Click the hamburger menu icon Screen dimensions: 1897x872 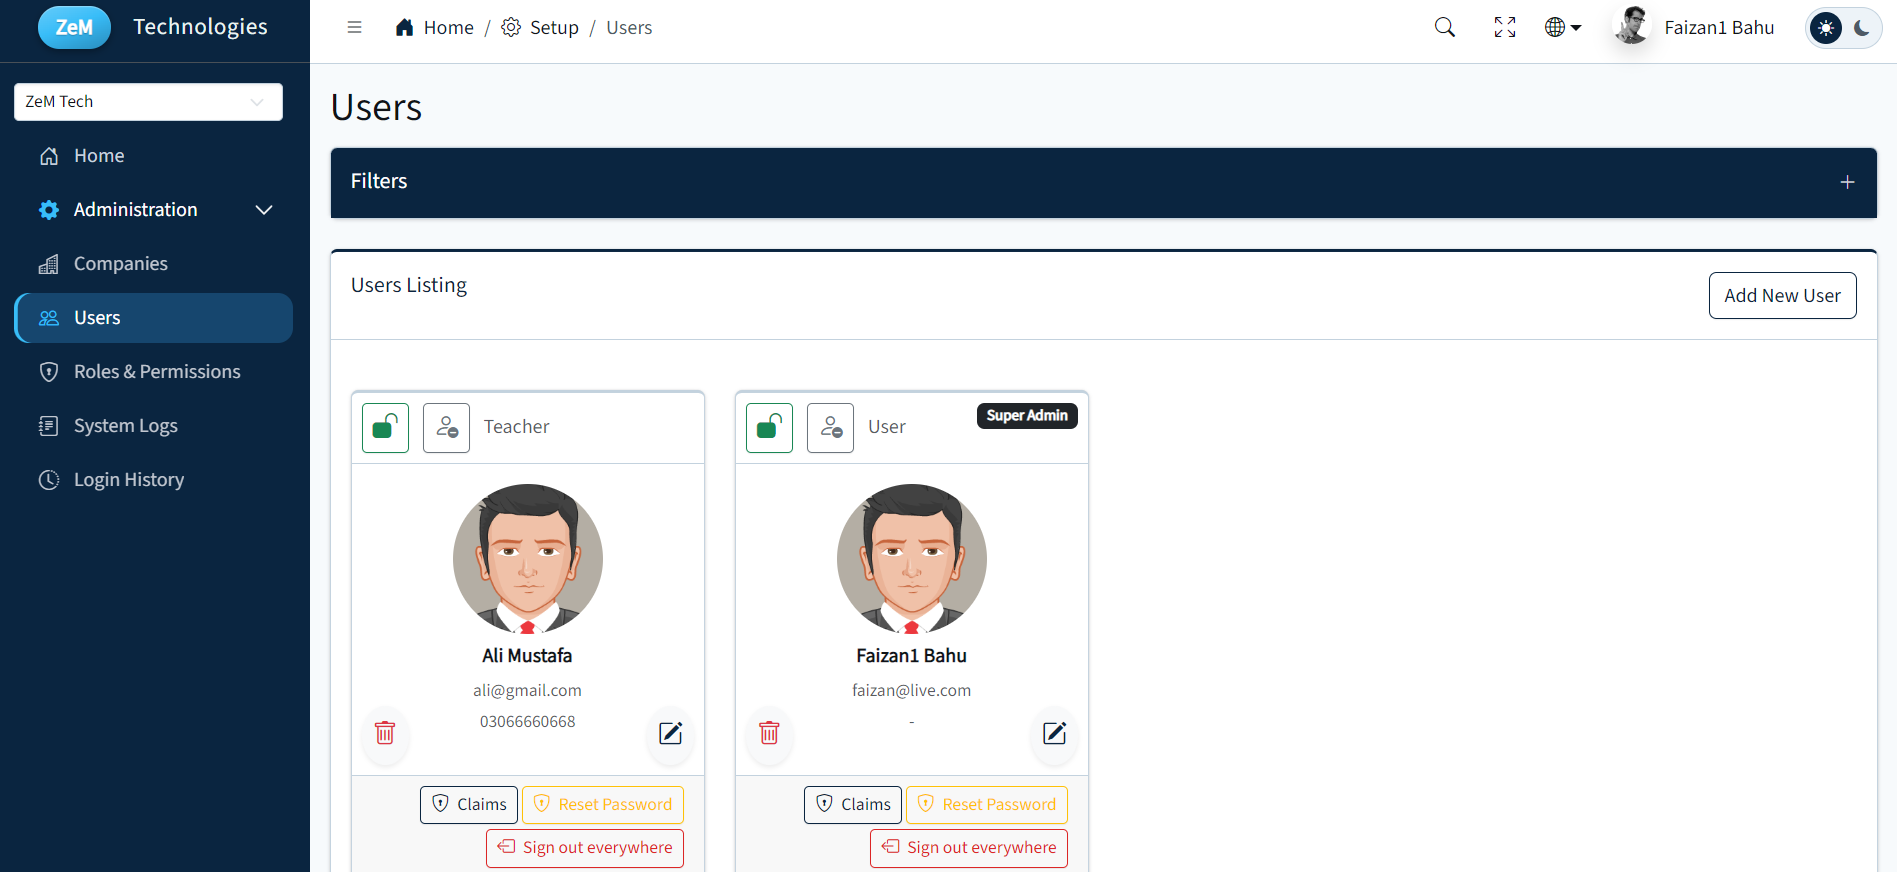click(354, 27)
